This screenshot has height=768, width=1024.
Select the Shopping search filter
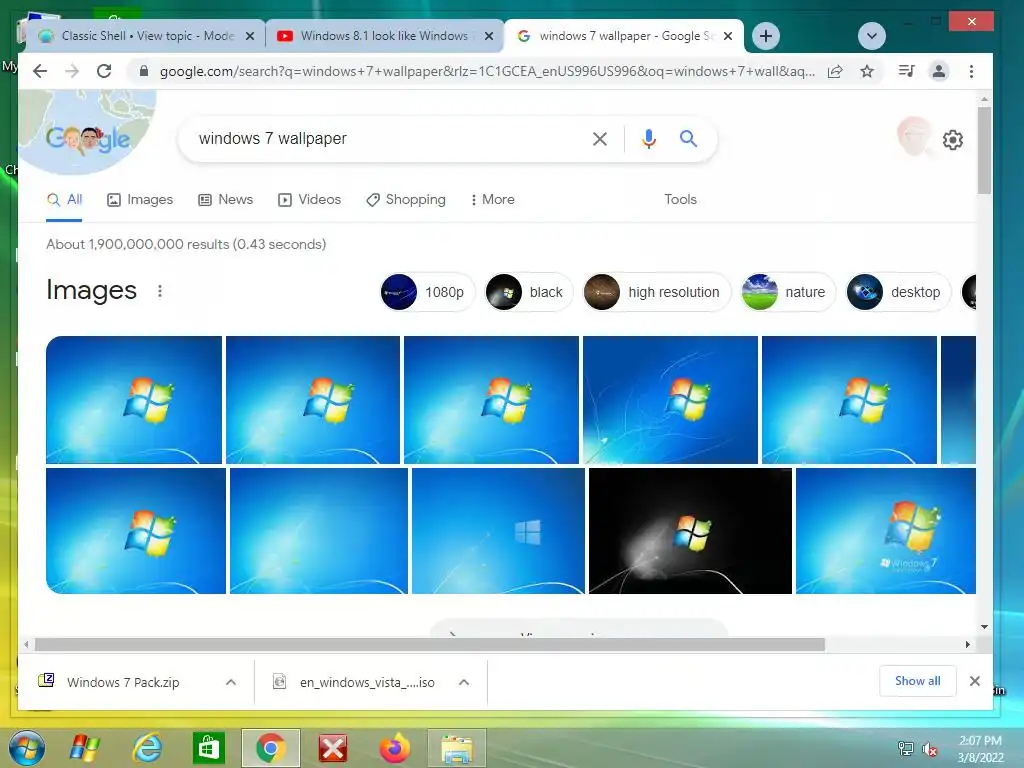click(406, 200)
